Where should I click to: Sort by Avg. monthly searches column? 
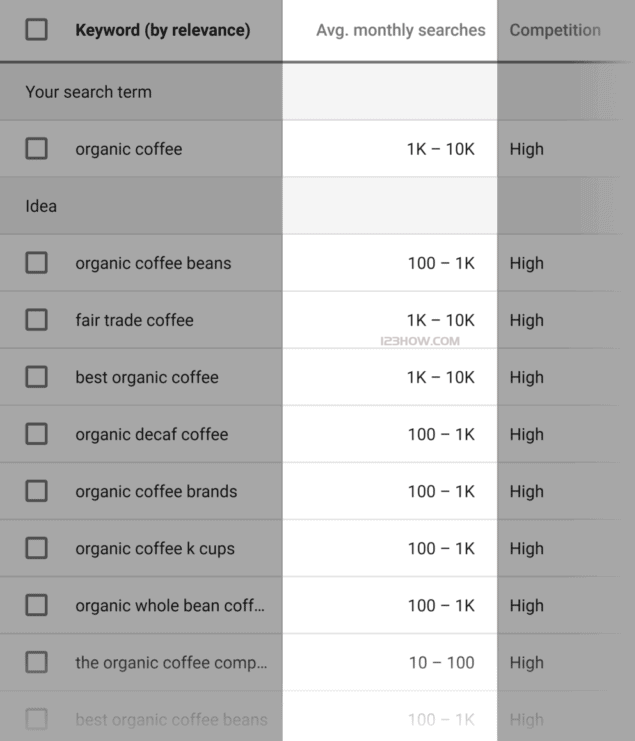coord(400,30)
